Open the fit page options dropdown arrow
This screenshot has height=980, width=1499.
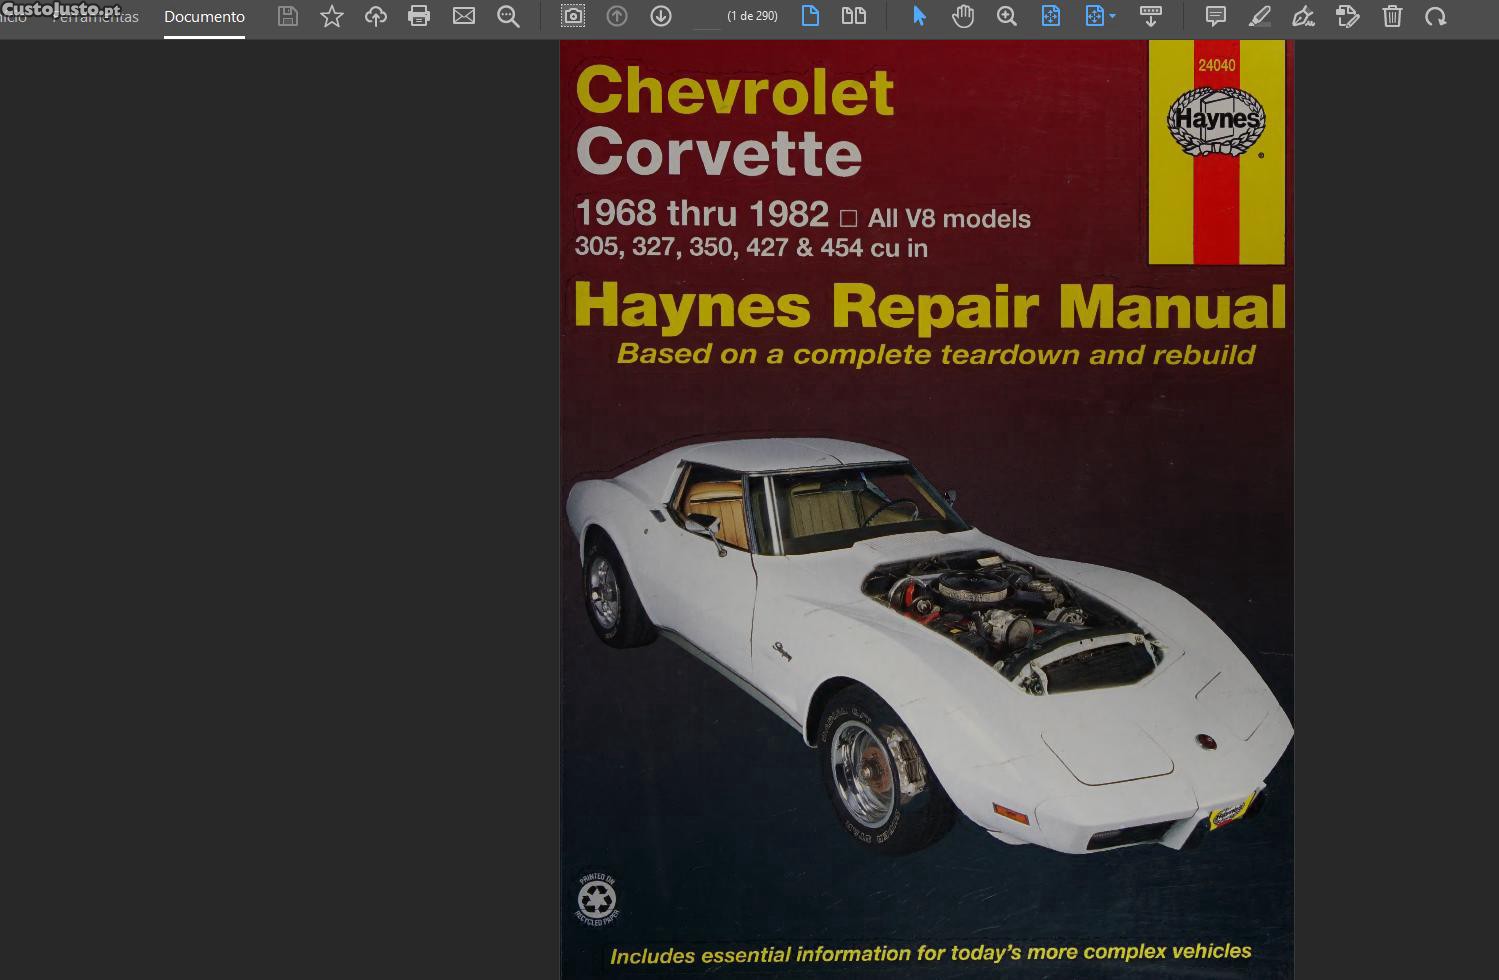point(1112,16)
